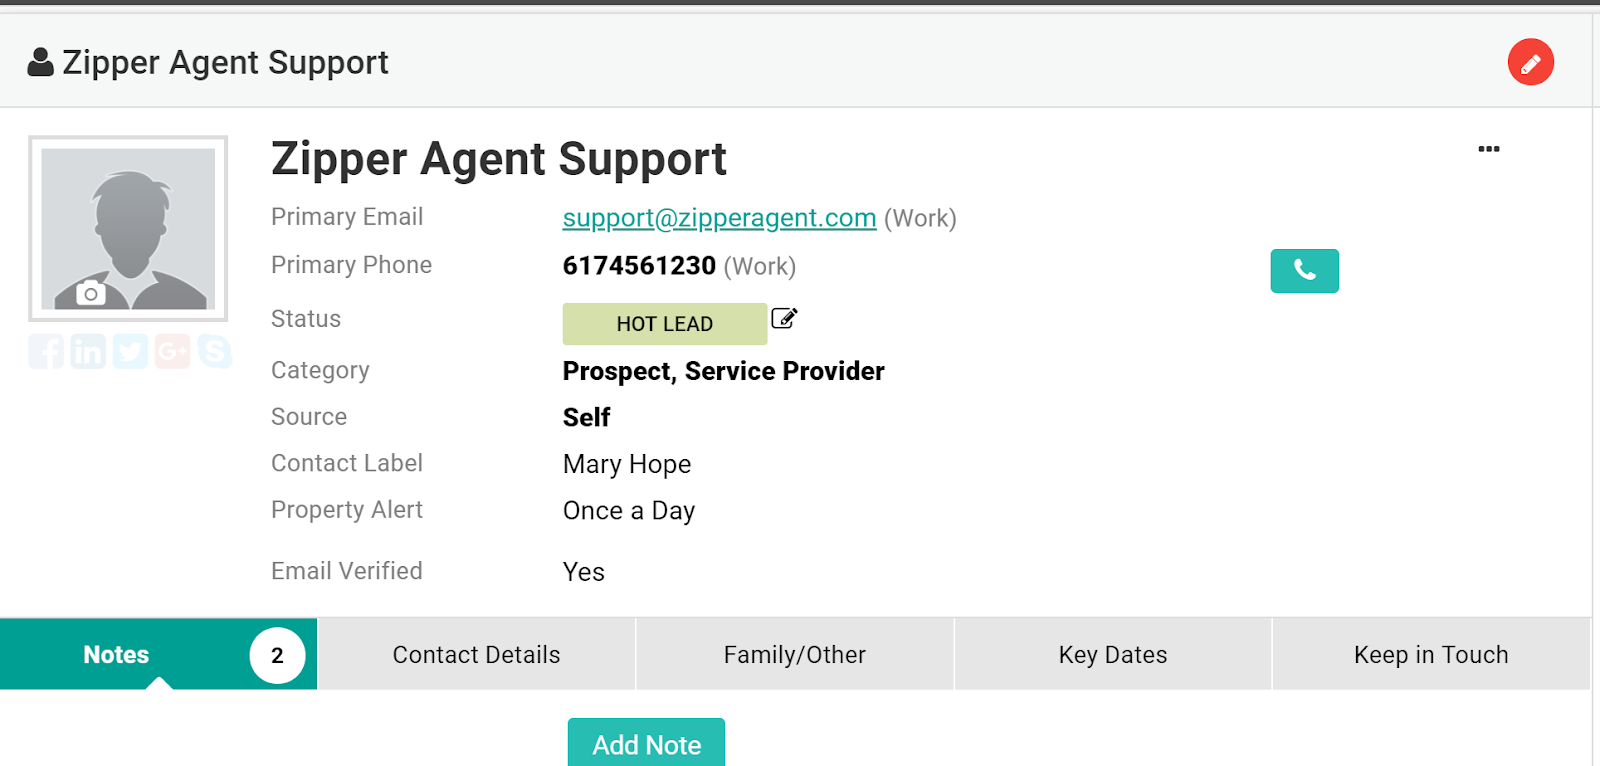Click the green phone call button
This screenshot has width=1600, height=766.
1304,271
